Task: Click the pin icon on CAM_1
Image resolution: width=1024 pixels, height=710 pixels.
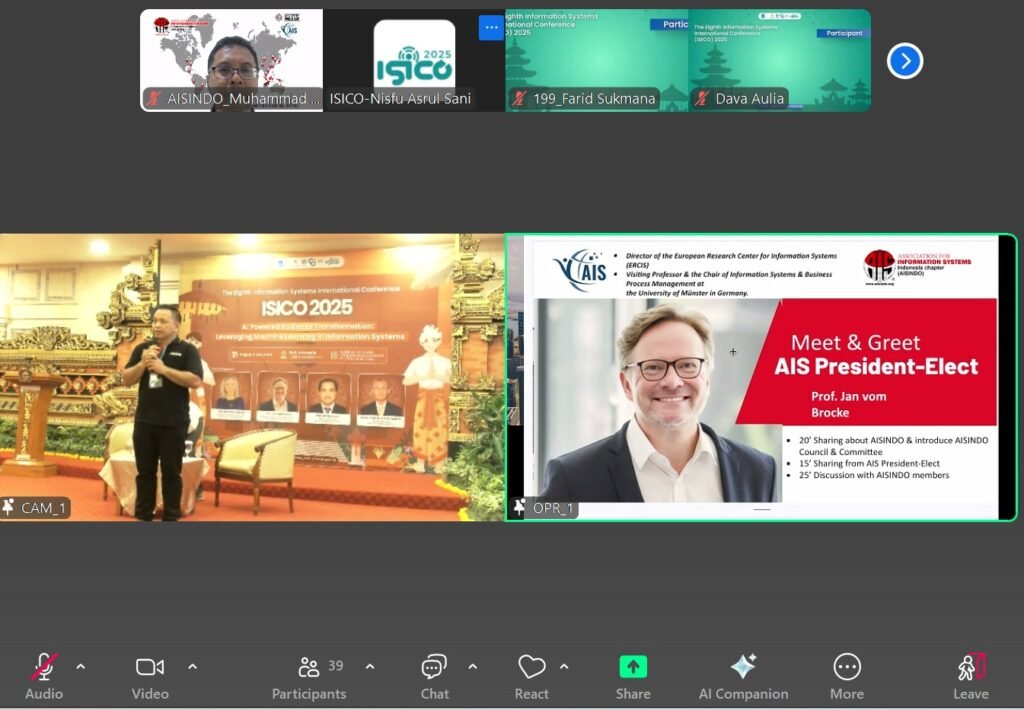Action: click(9, 507)
